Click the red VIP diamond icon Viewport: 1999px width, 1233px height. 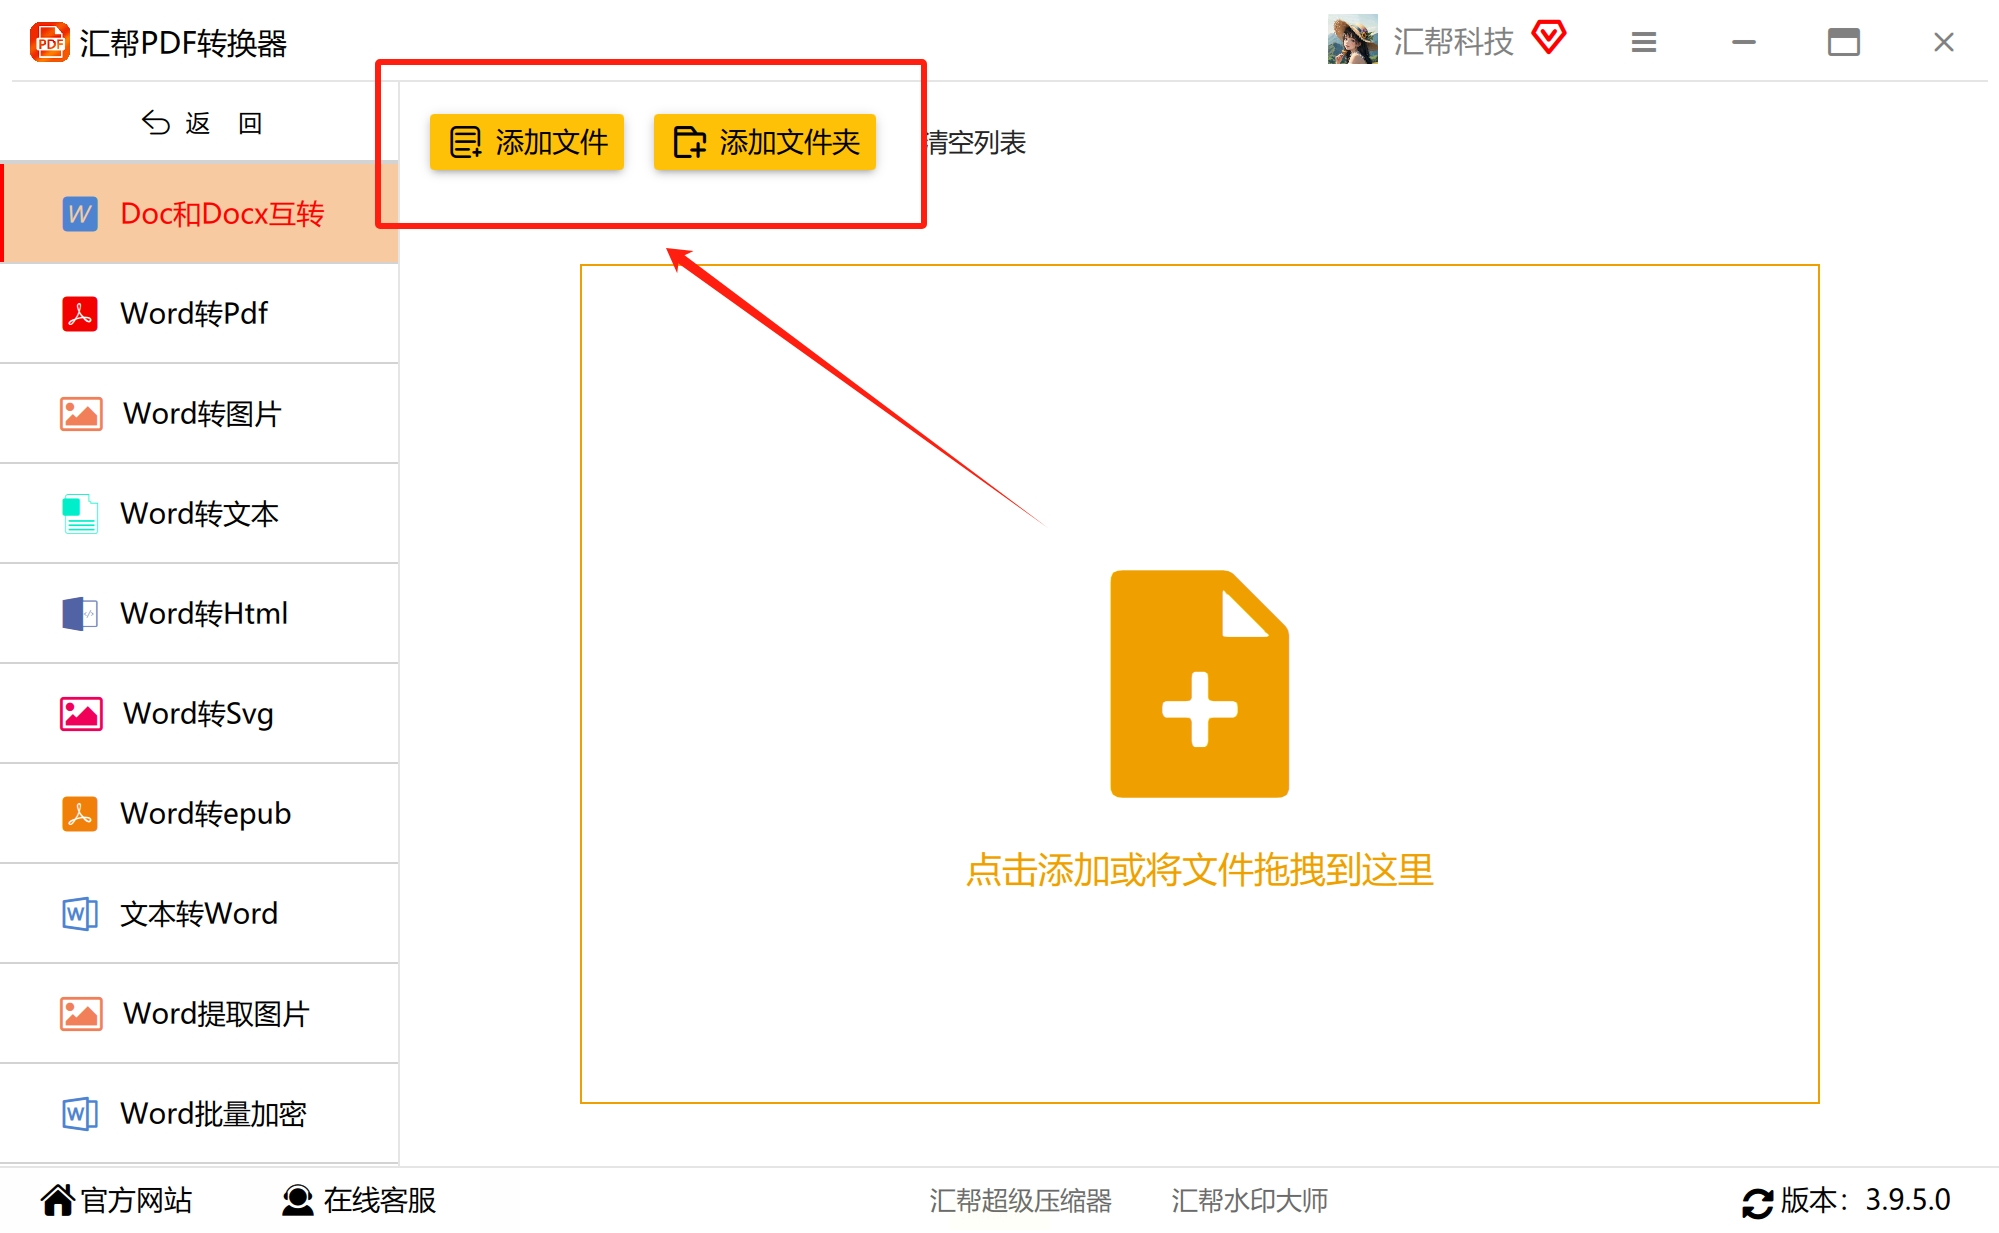pos(1548,39)
